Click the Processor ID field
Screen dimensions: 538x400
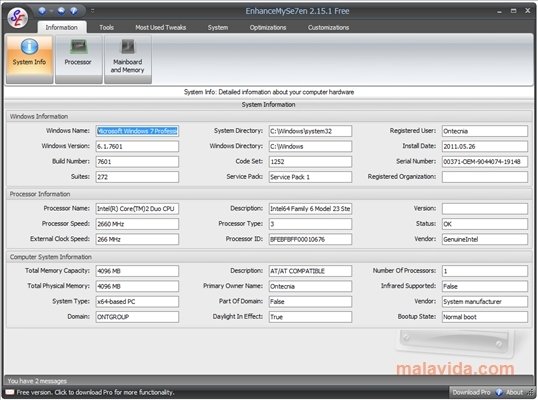point(310,239)
